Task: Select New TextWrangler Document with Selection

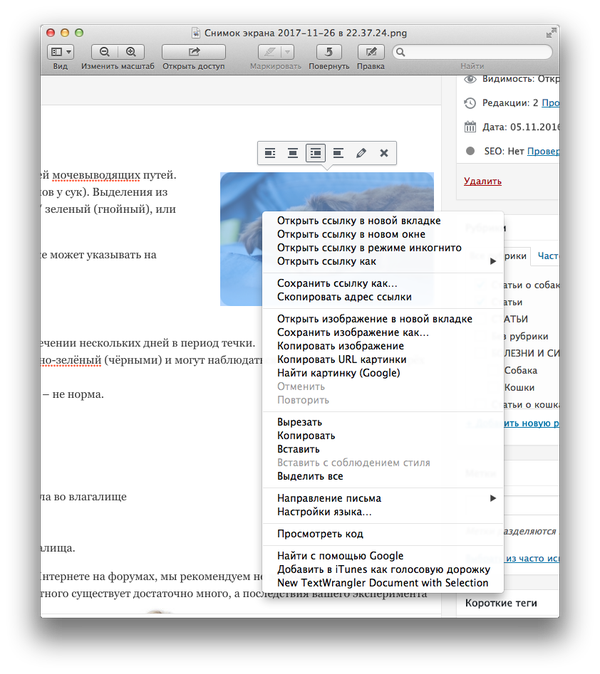Action: point(383,583)
